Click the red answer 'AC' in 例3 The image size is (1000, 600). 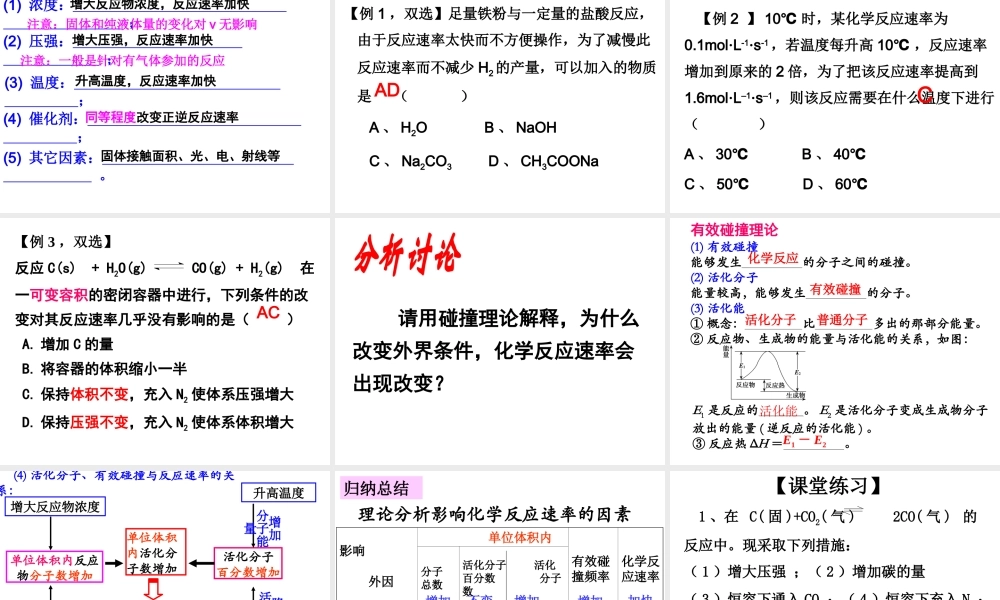(x=268, y=312)
